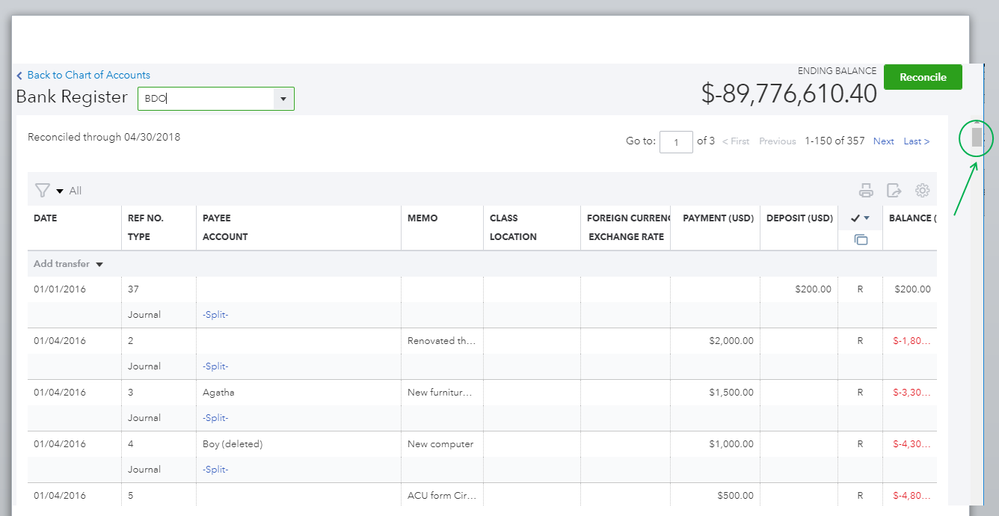Open the -Split- link for Agatha transaction

(x=215, y=418)
